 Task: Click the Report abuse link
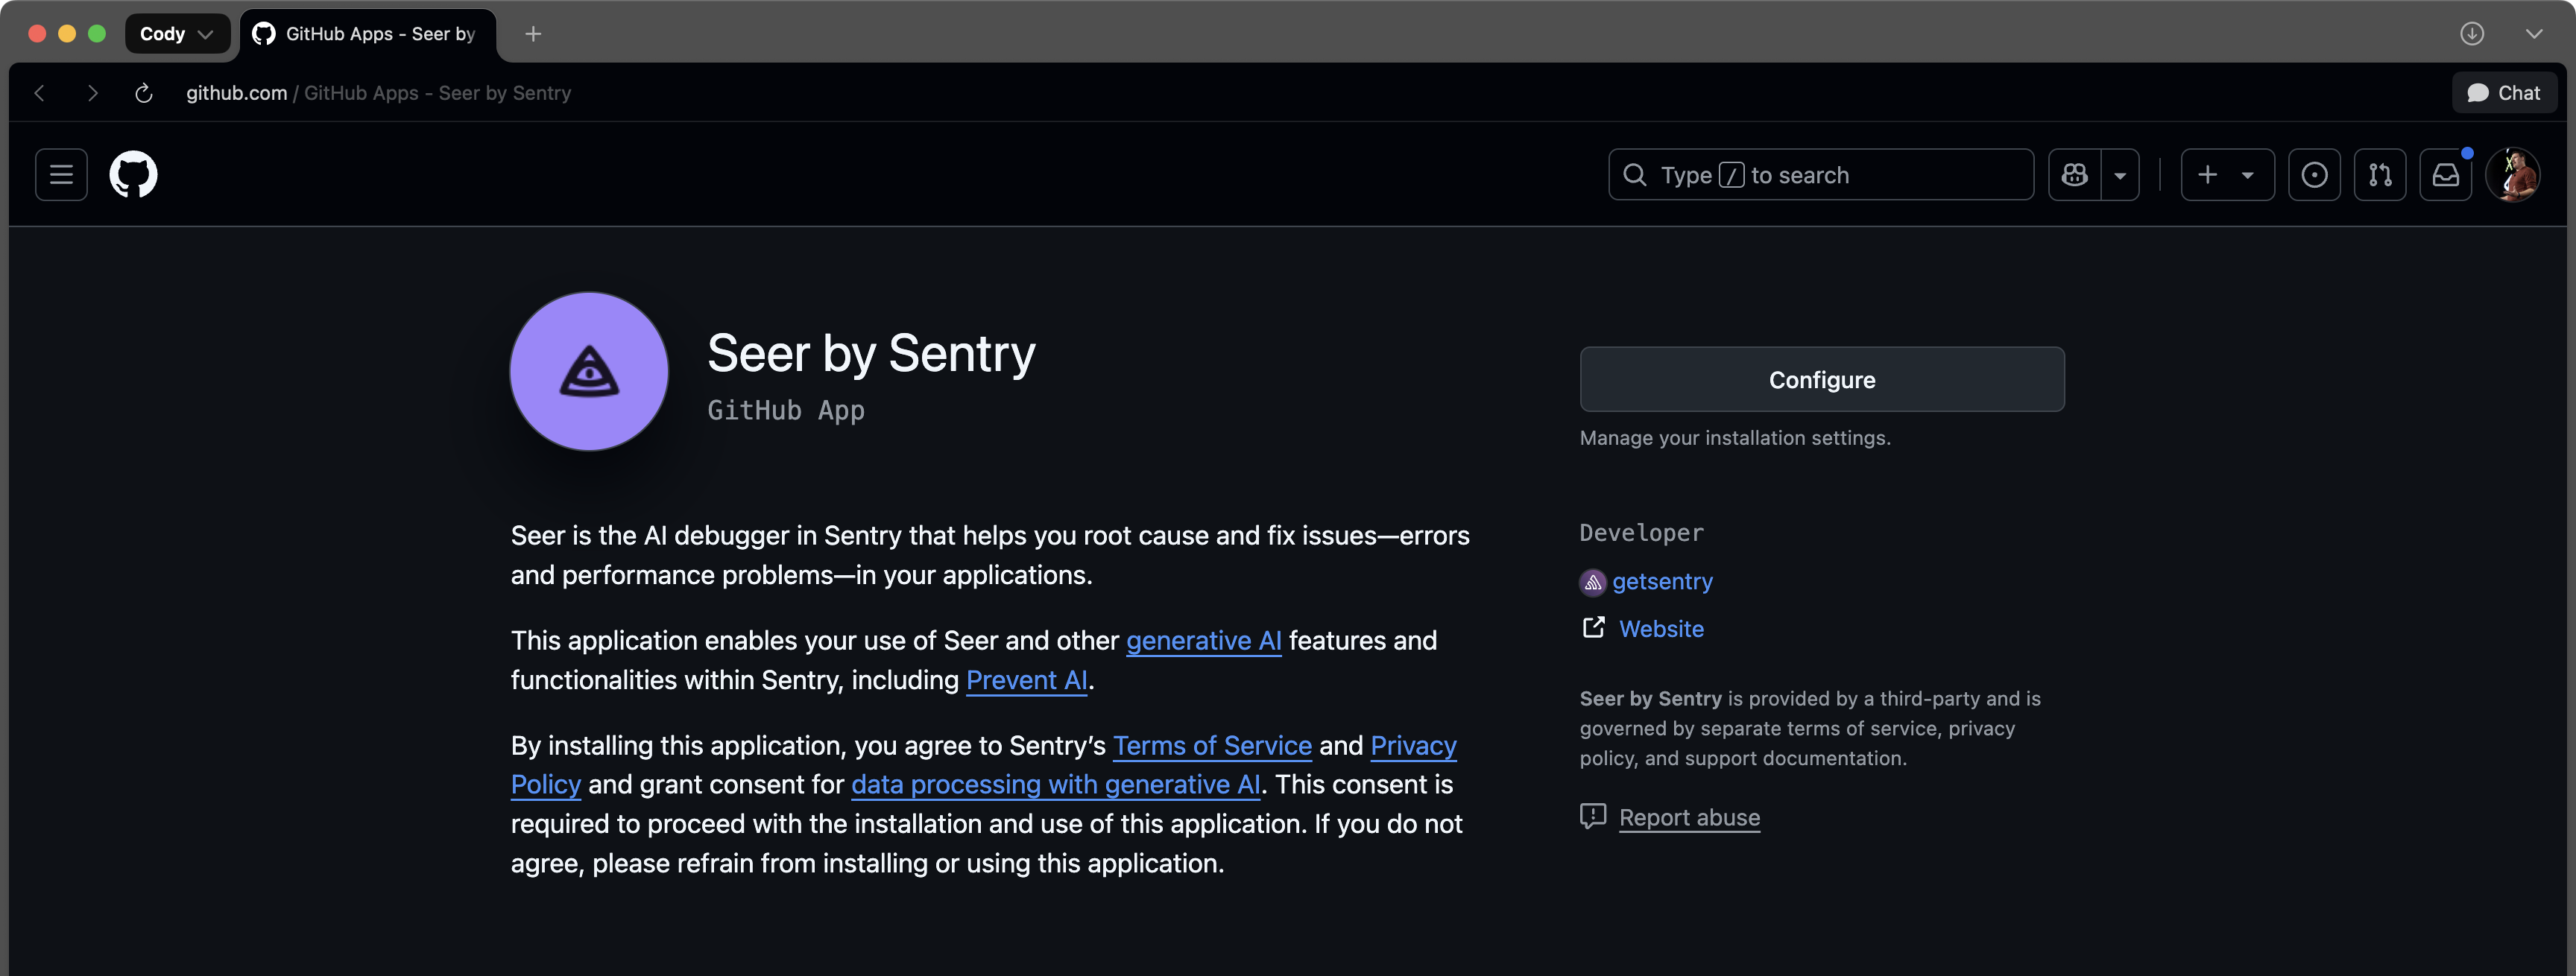(x=1689, y=817)
